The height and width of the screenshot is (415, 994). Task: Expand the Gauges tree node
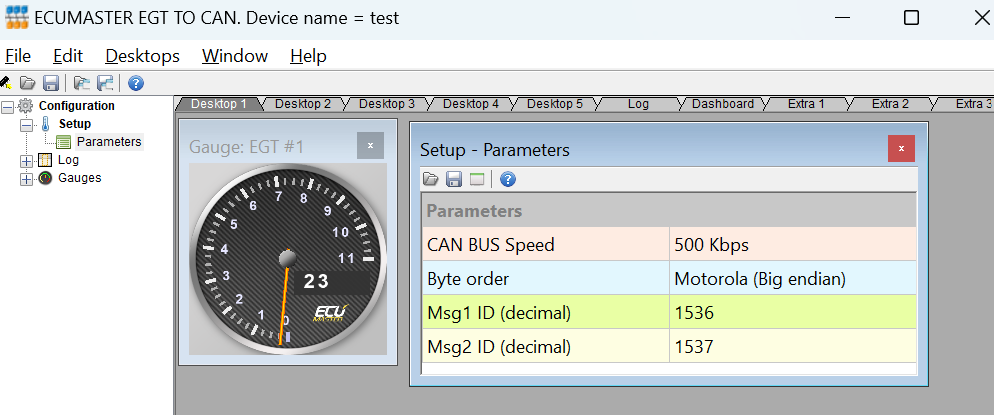[27, 180]
